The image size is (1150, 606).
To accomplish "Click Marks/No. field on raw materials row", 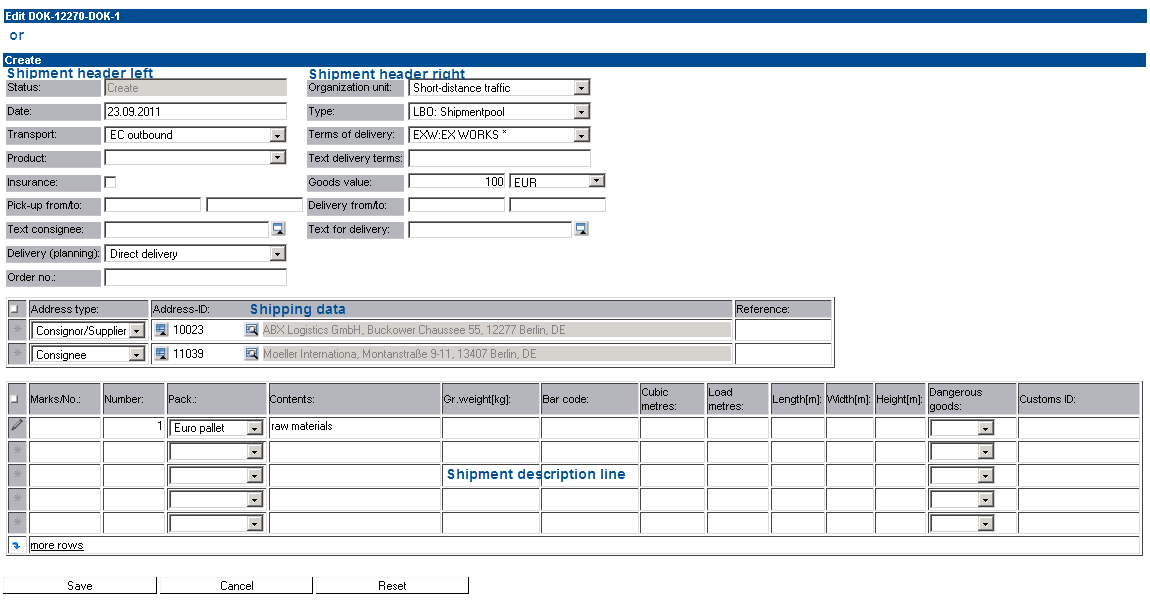I will tap(65, 427).
